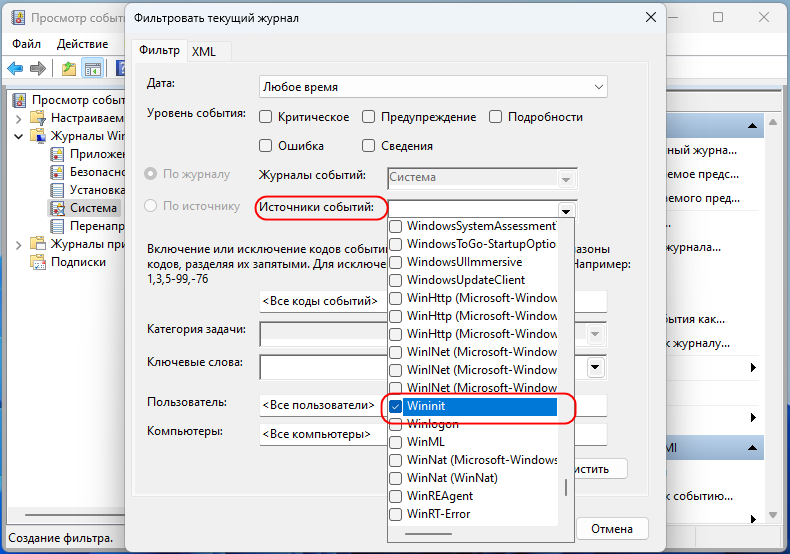Click the blue Back arrow in toolbar
This screenshot has height=554, width=790.
(x=15, y=69)
